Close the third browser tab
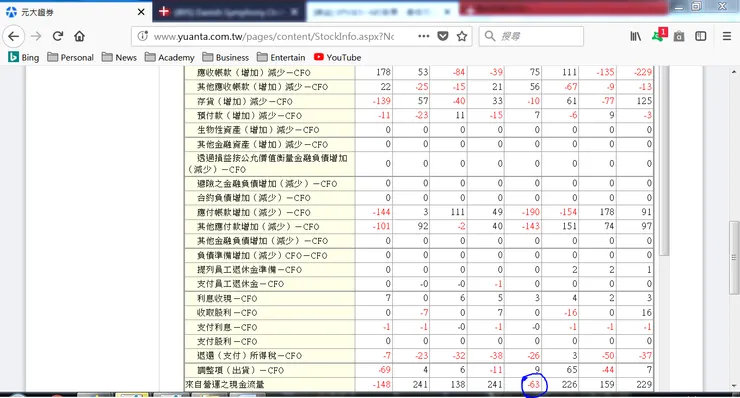Image resolution: width=740 pixels, height=398 pixels. tap(447, 12)
